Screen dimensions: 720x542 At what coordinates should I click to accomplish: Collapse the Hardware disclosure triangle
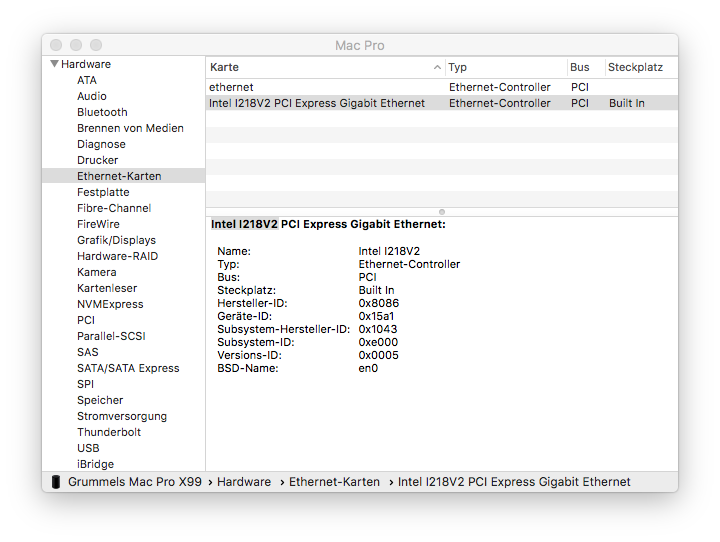54,64
